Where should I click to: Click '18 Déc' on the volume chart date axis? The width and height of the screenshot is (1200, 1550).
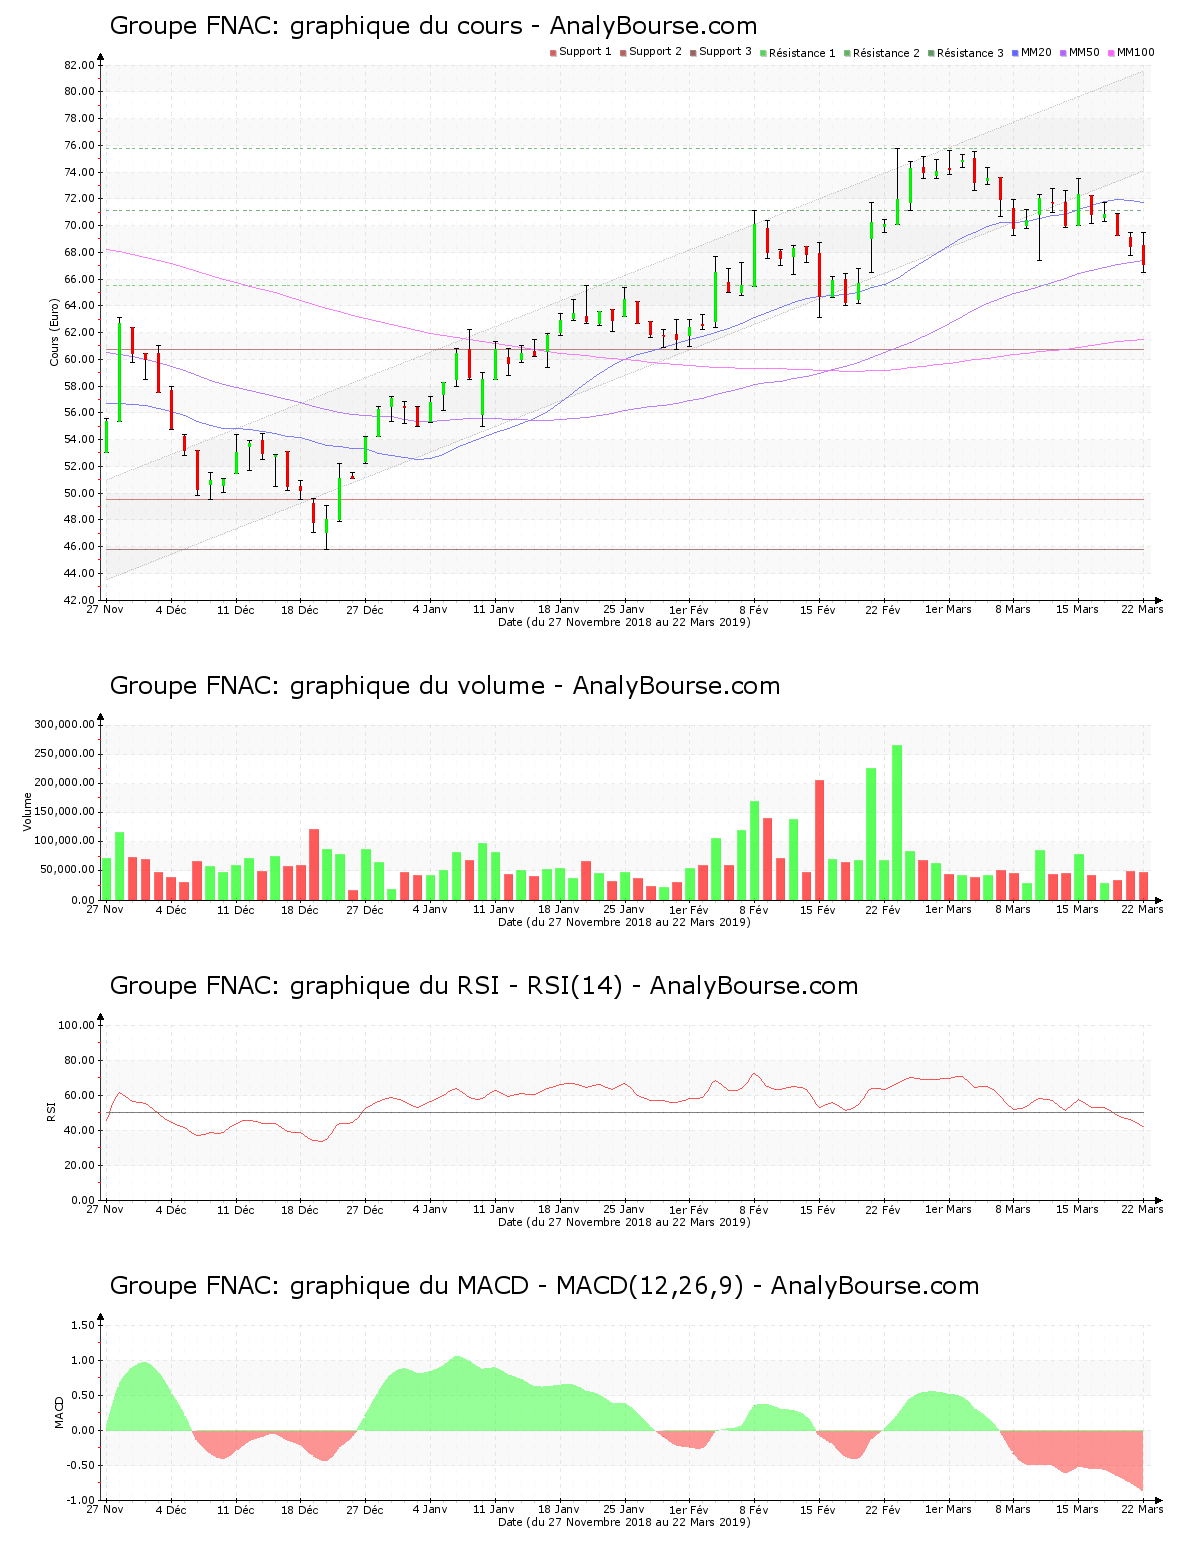pos(300,910)
